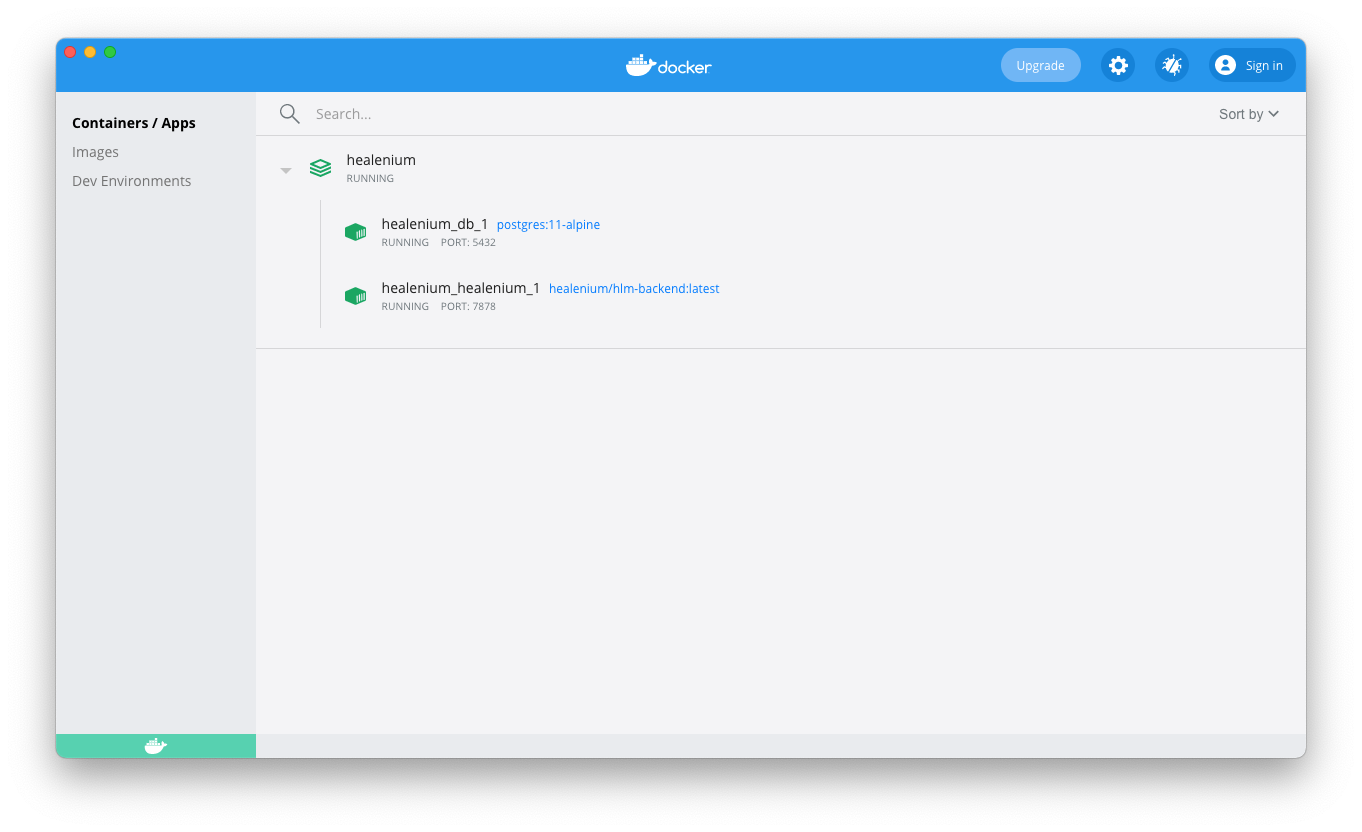Viewport: 1362px width, 832px height.
Task: Open Docker Desktop settings with the gear icon
Action: 1117,64
